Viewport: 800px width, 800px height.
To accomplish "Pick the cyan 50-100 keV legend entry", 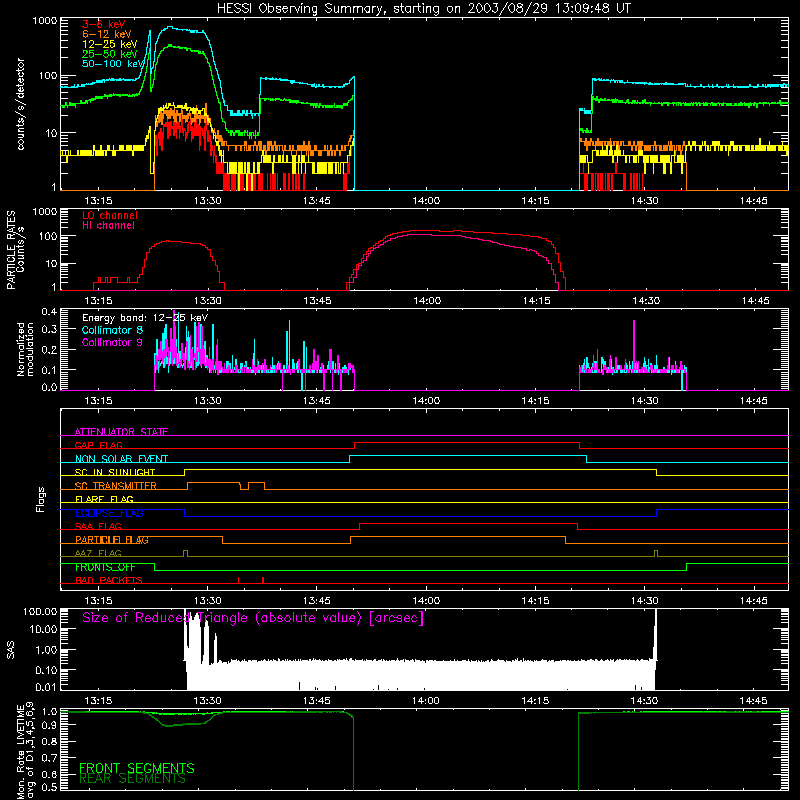I will (113, 64).
